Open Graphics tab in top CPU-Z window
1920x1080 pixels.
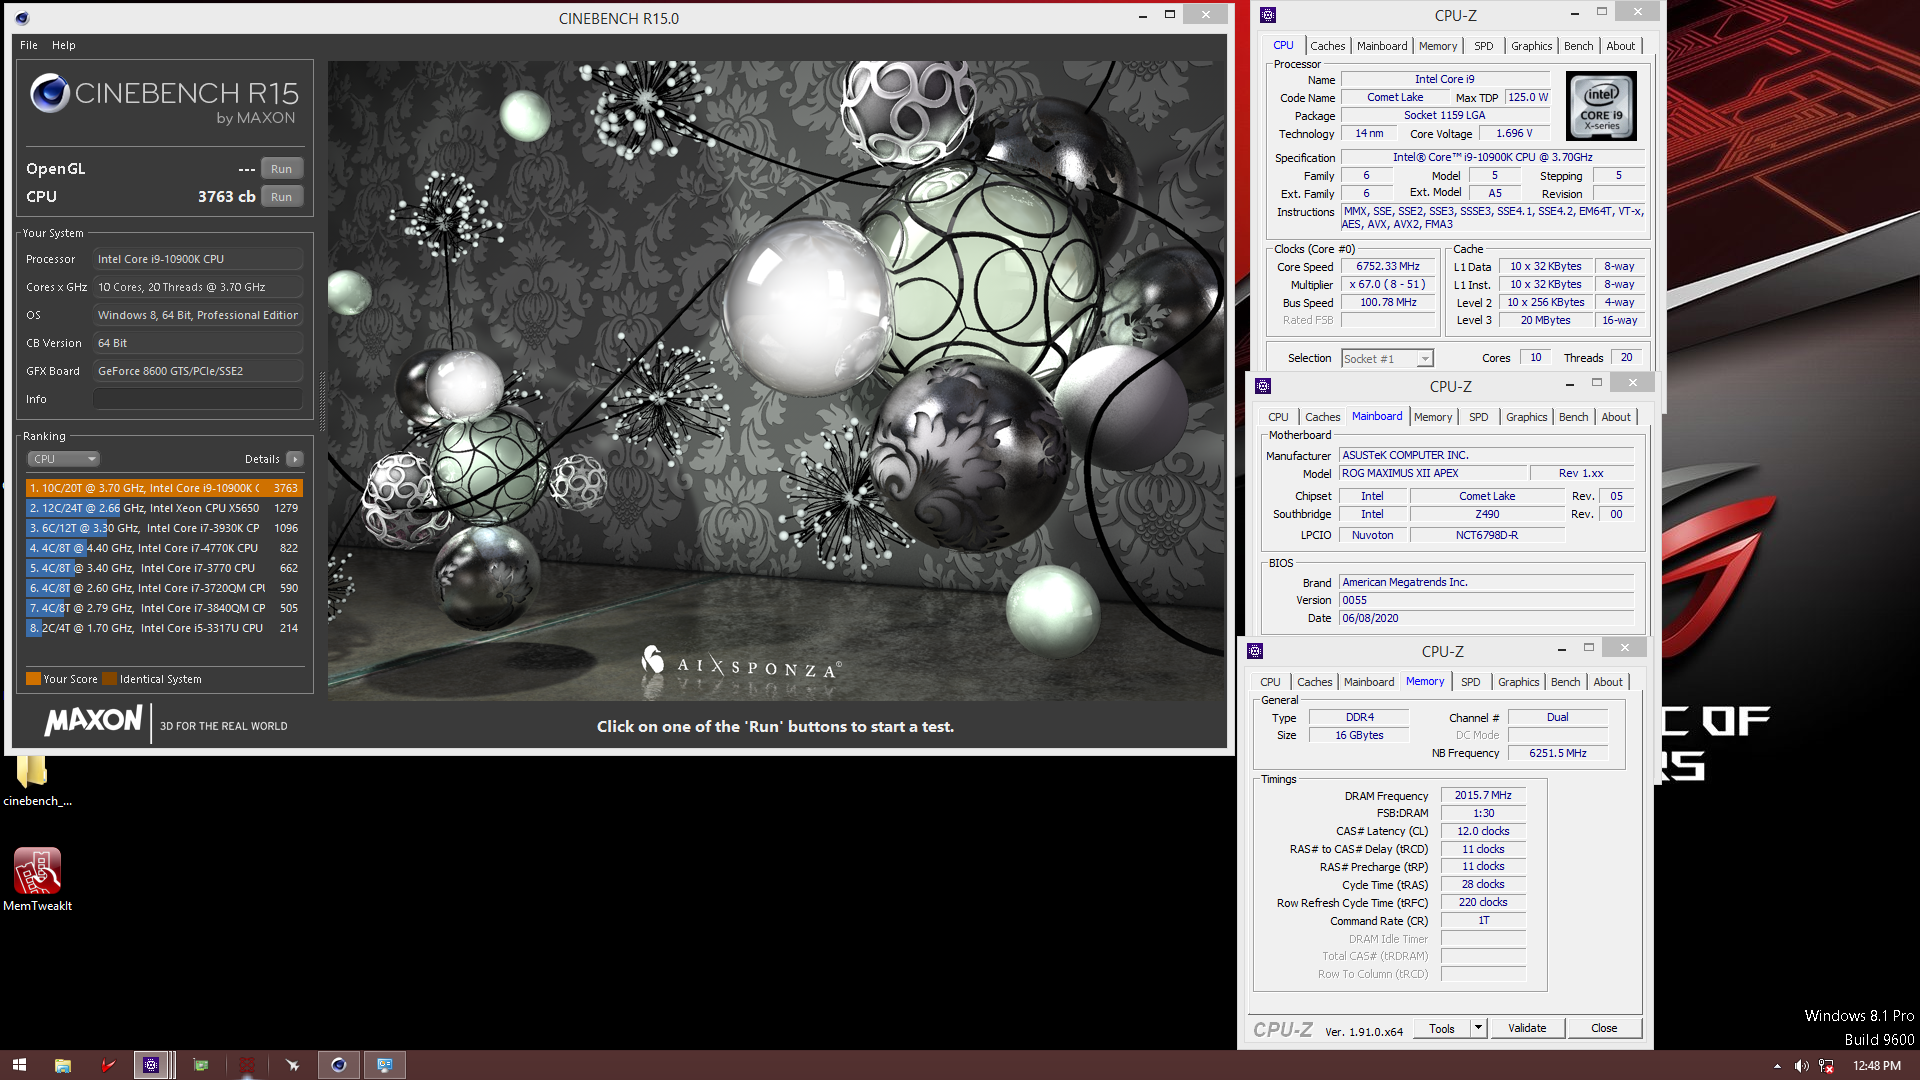tap(1531, 46)
